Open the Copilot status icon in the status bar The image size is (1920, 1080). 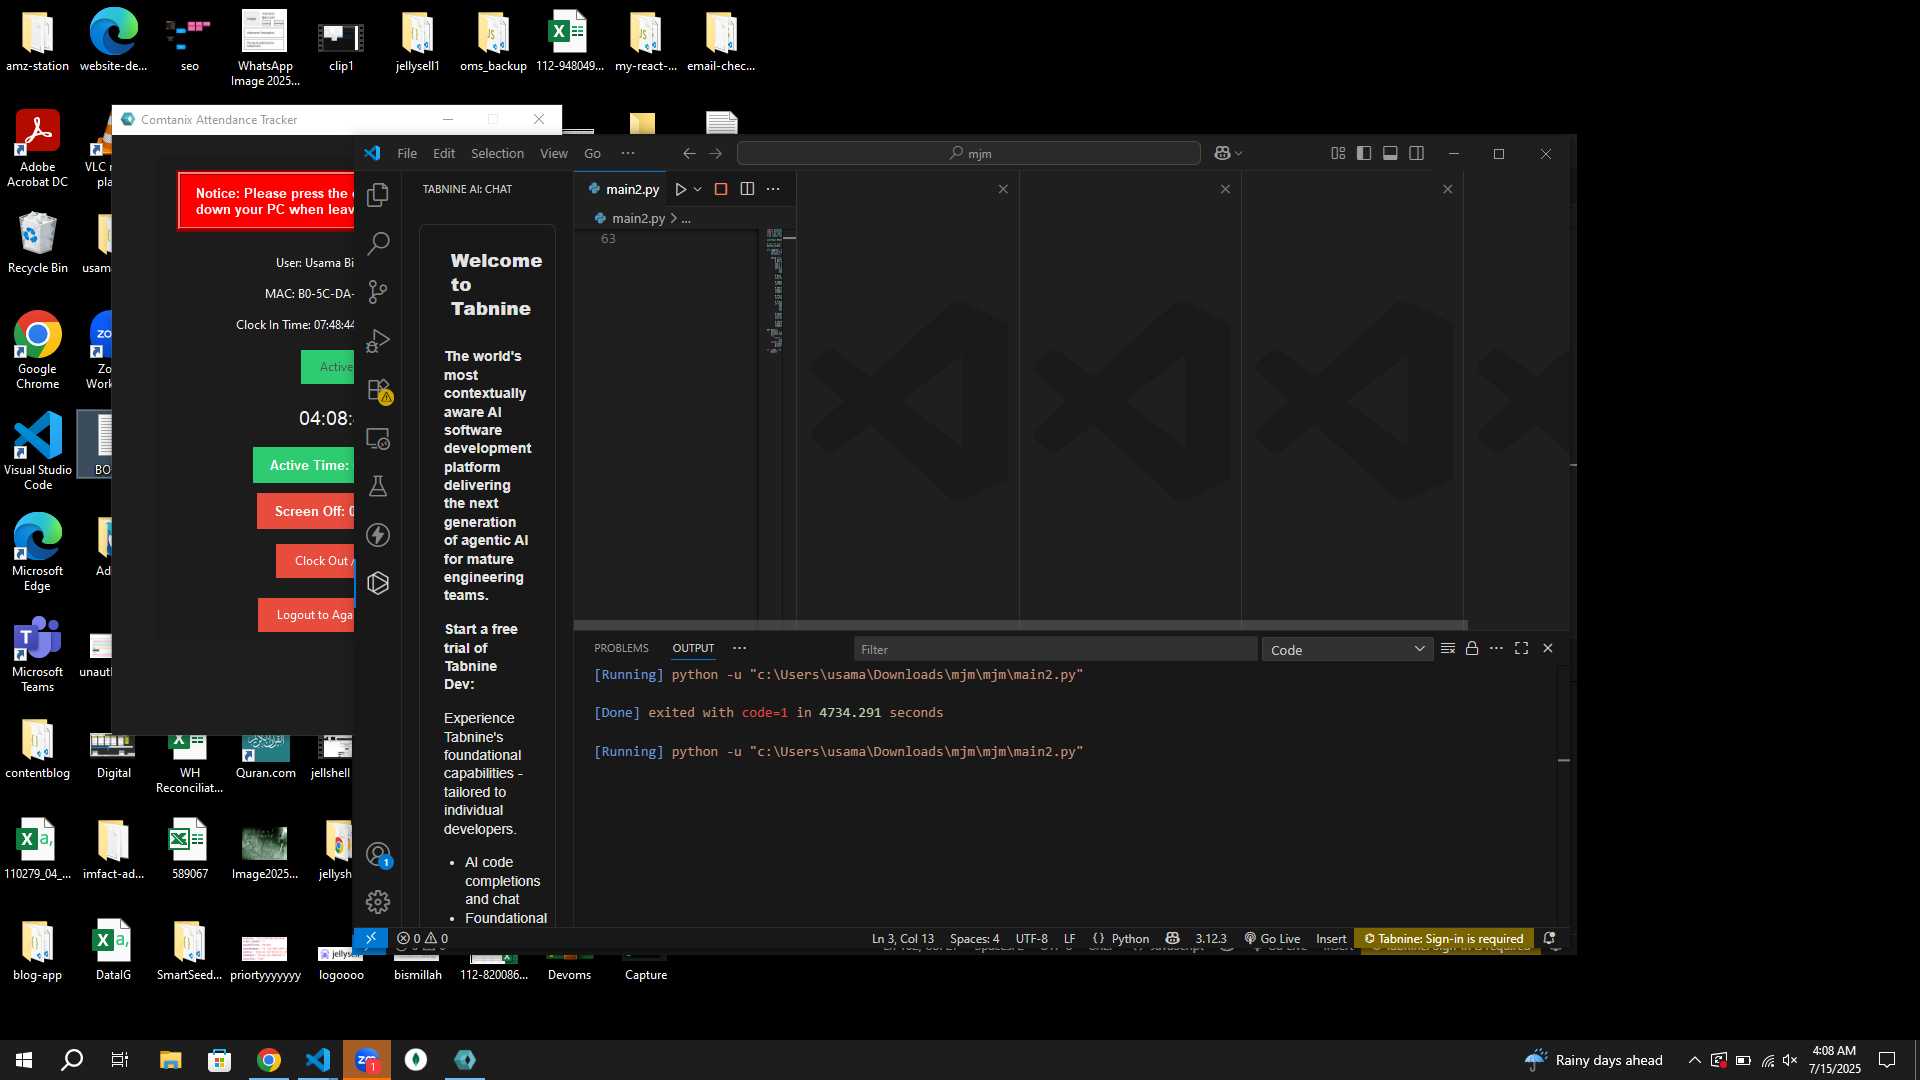coord(1173,938)
